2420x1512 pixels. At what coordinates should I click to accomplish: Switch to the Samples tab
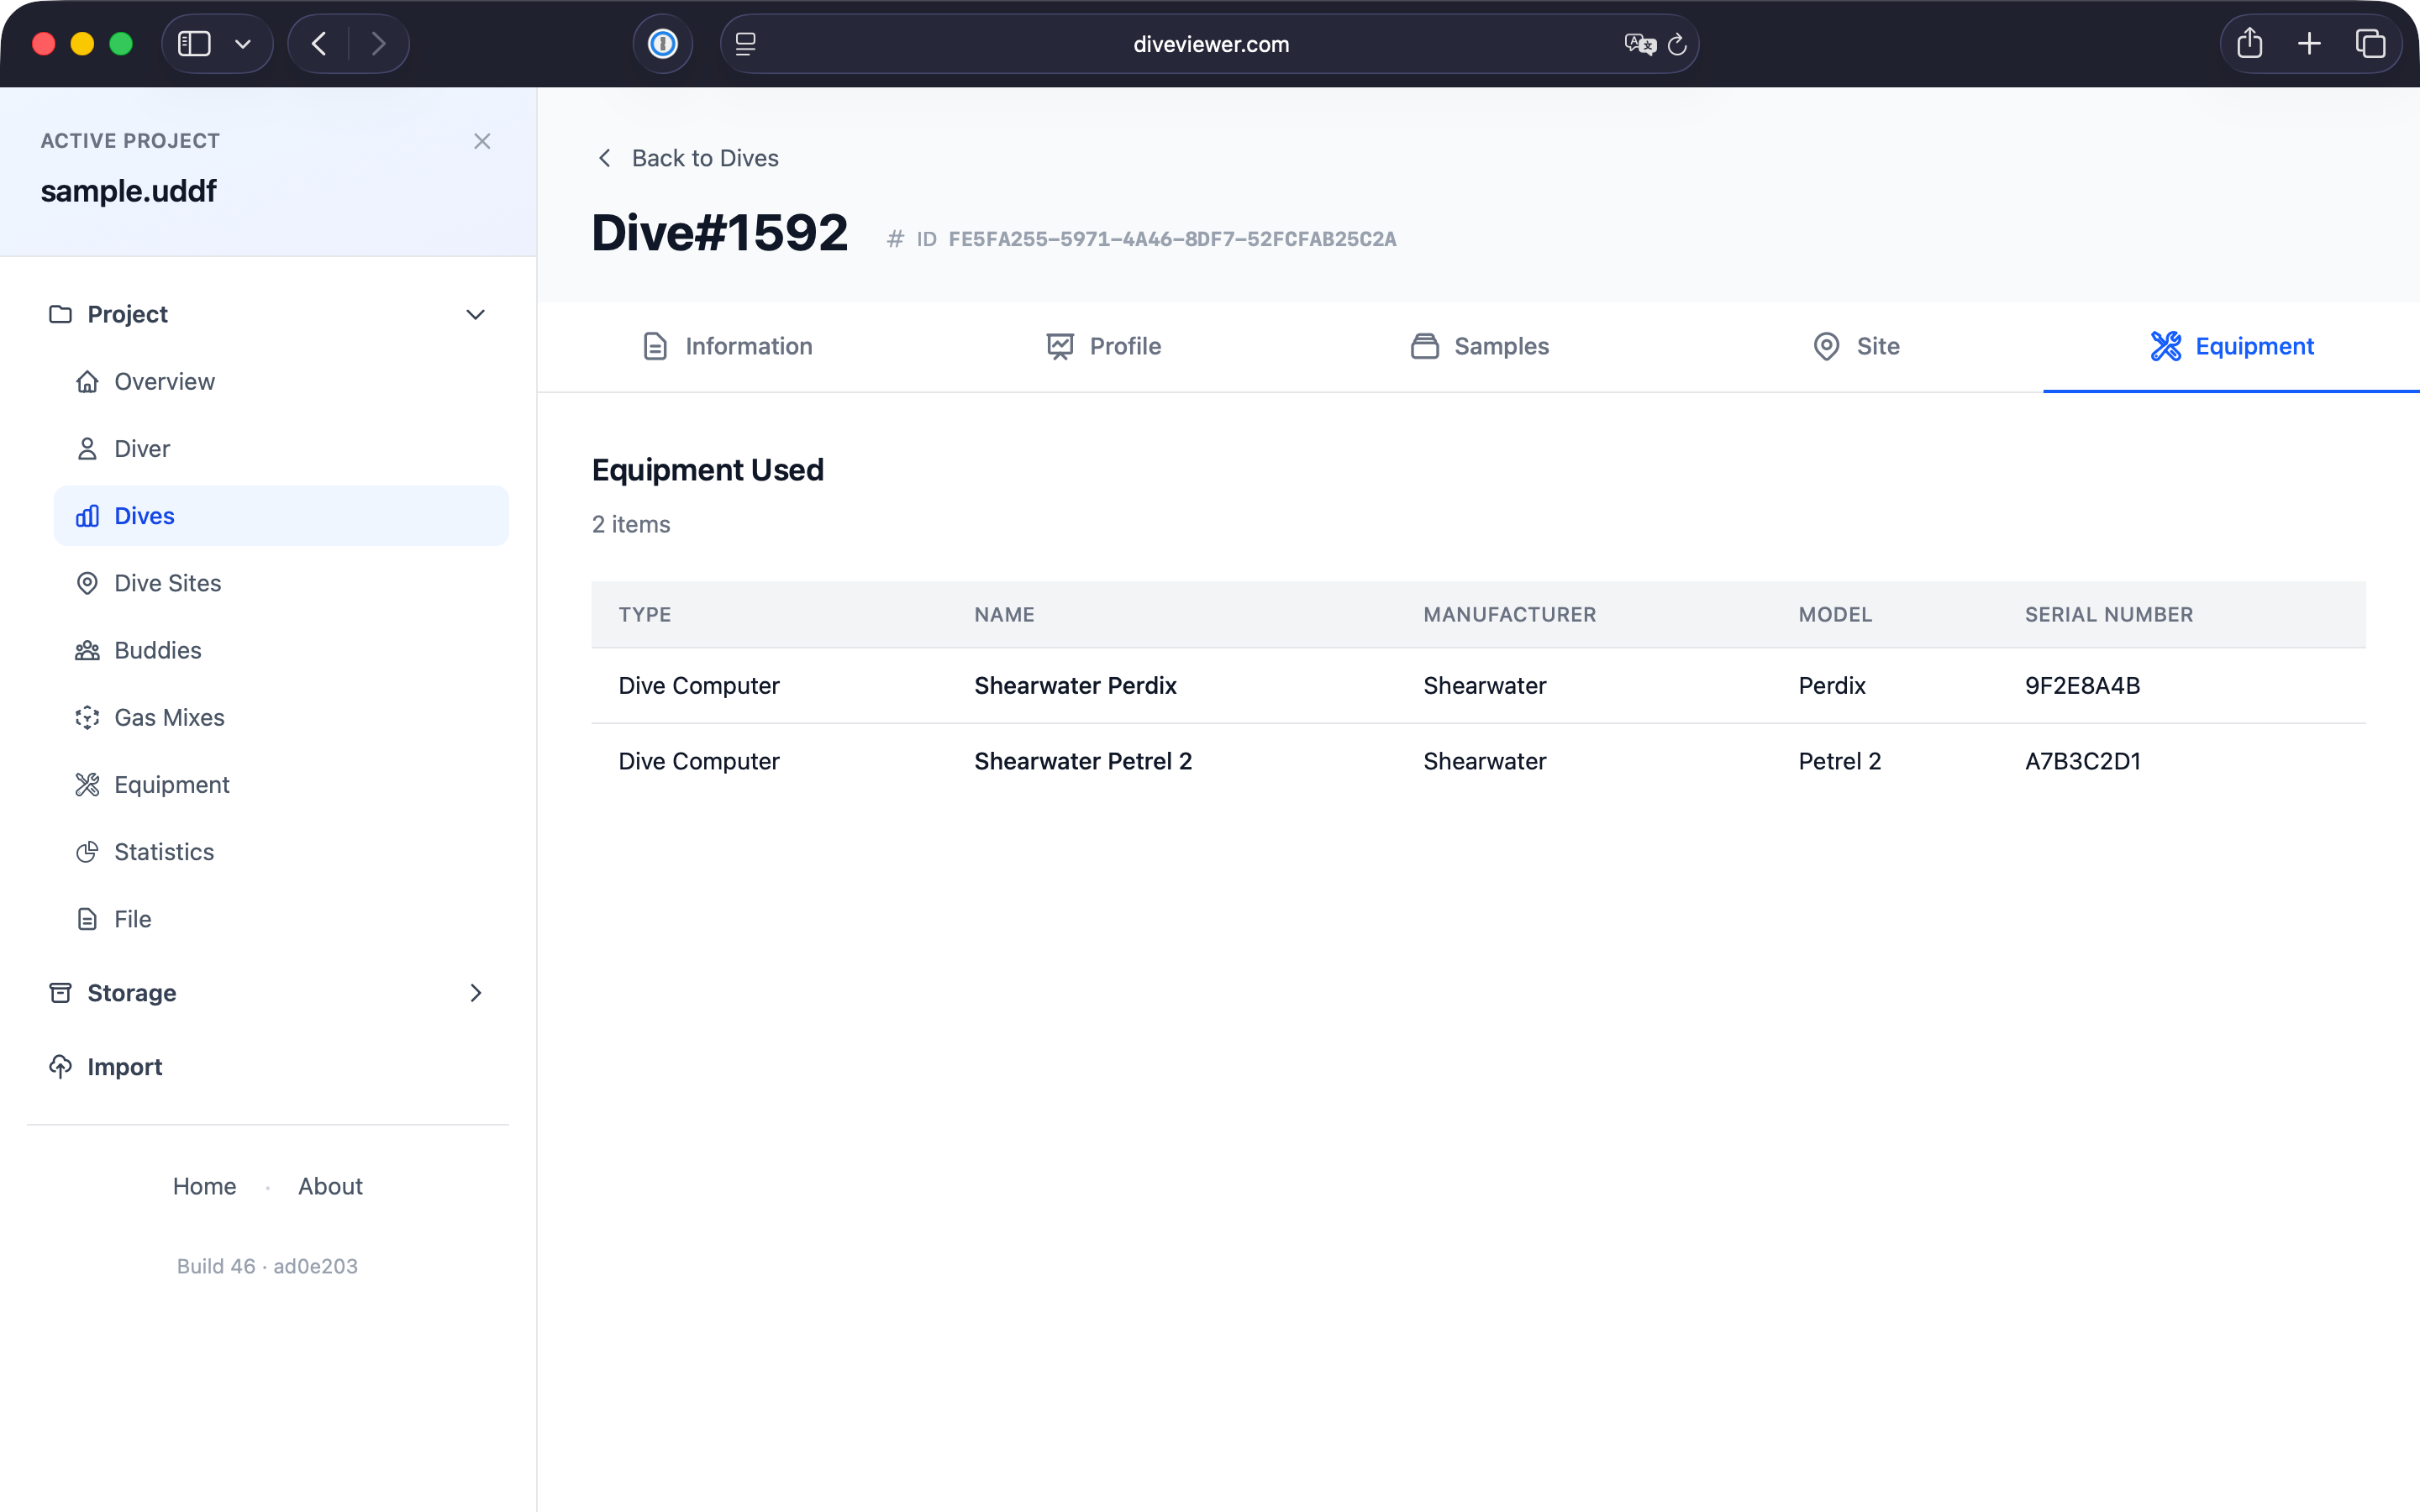coord(1480,346)
